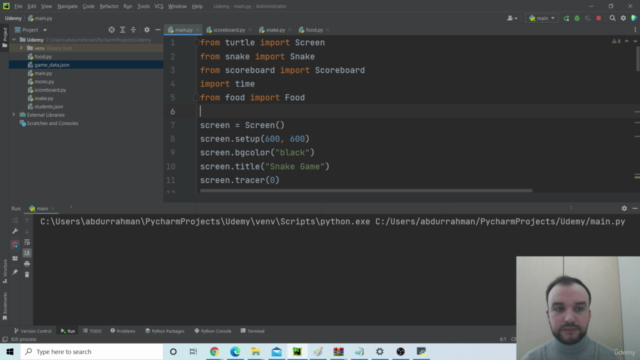This screenshot has width=640, height=360.
Task: Click the pin tab icon in Run panel
Action: 15,272
